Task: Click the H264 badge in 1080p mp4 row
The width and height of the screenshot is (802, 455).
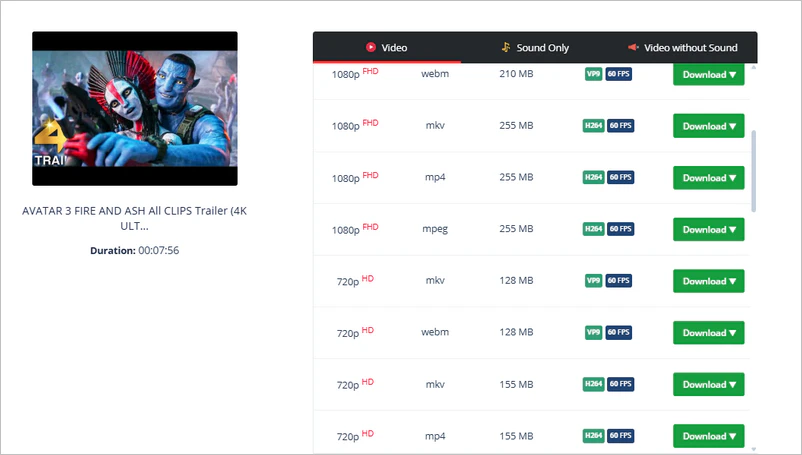Action: [593, 177]
